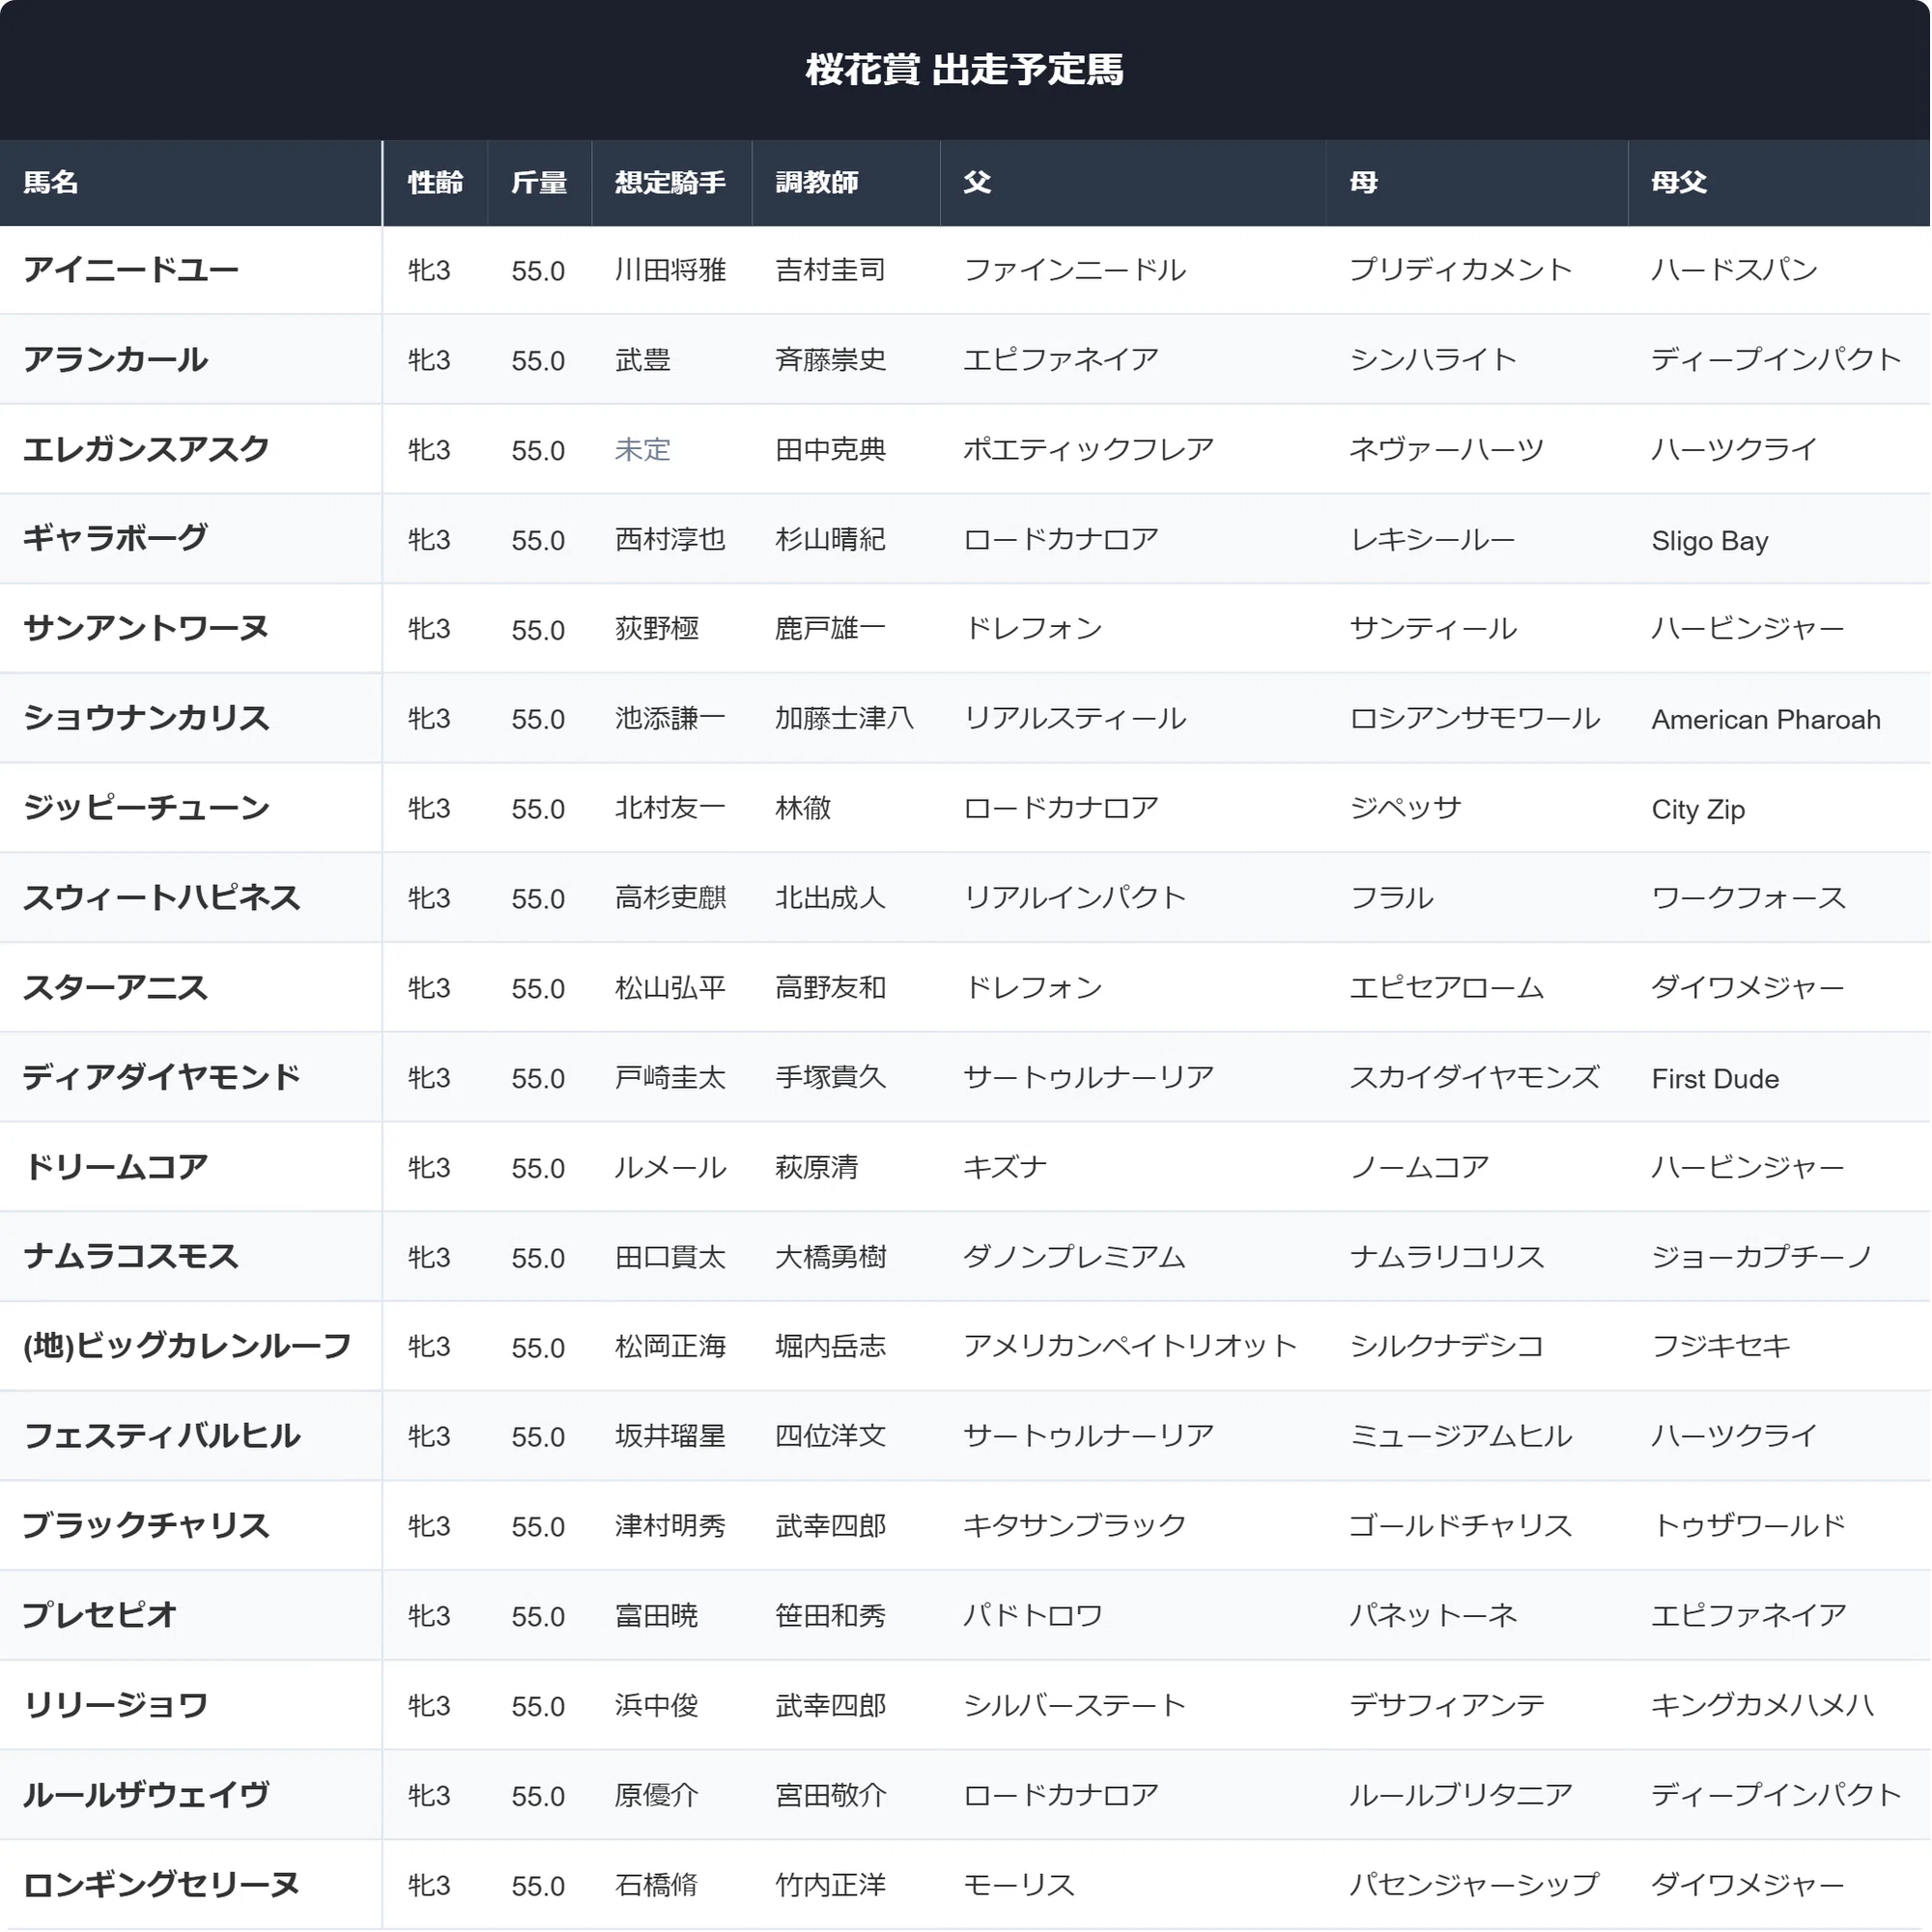Click dam ロシアンサモワール
Viewport: 1932px width, 1932px height.
tap(1475, 718)
